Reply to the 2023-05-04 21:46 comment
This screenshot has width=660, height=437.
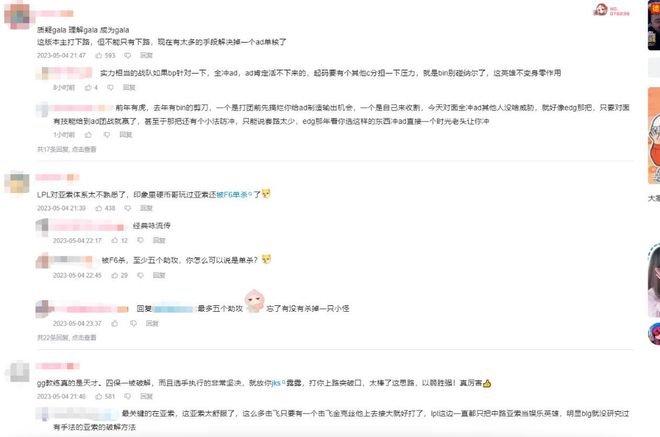click(x=146, y=397)
